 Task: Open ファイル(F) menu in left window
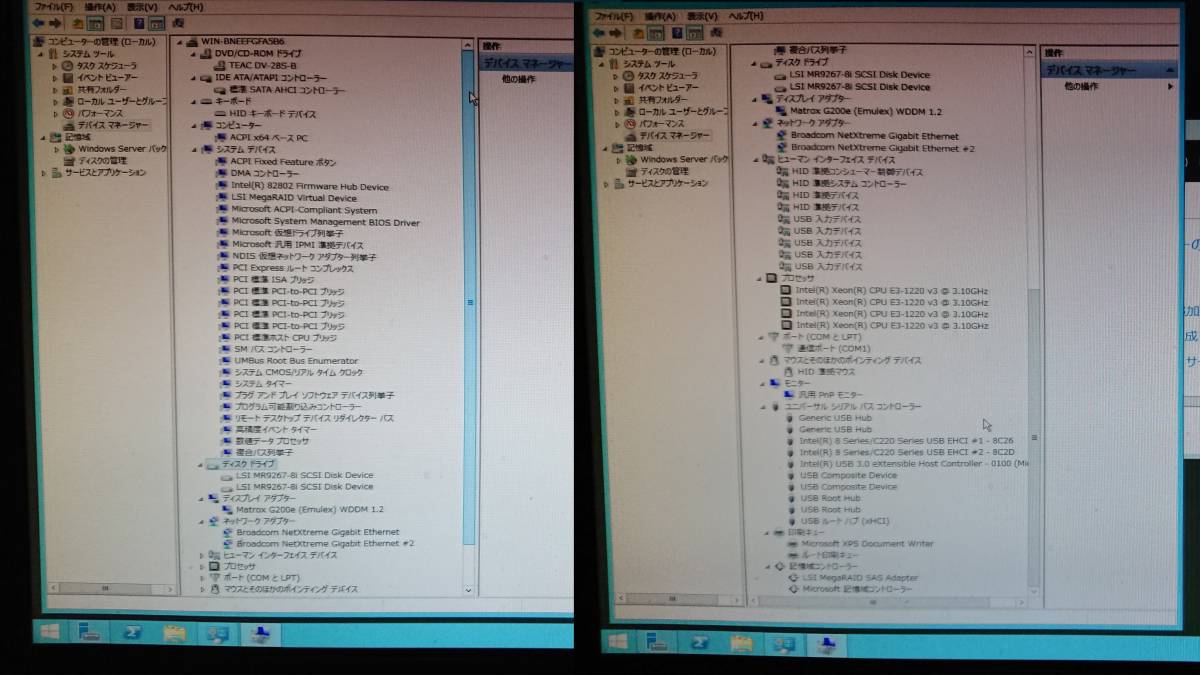[x=53, y=7]
